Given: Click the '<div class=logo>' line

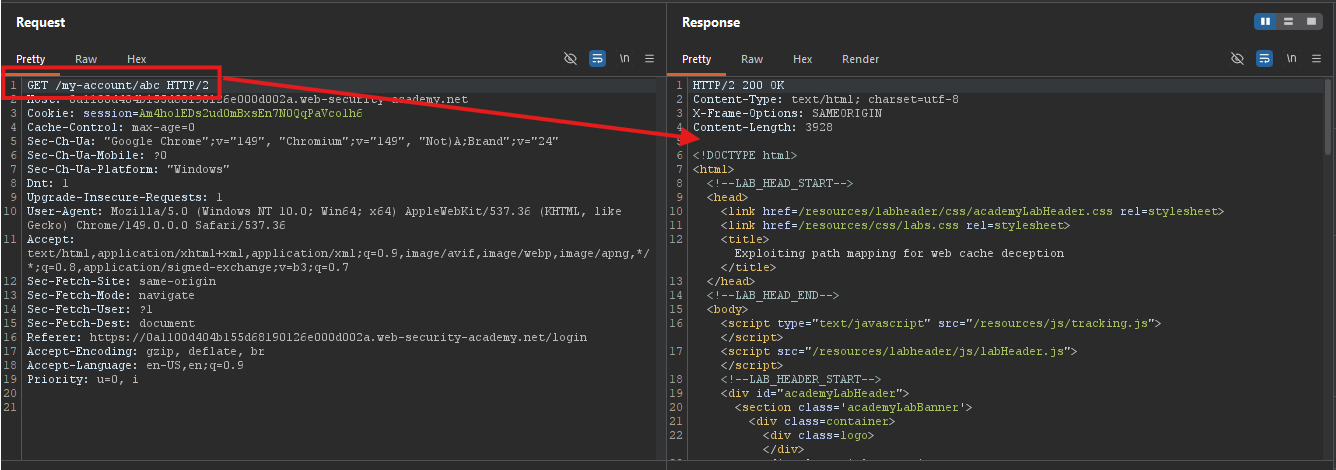Looking at the screenshot, I should pyautogui.click(x=818, y=436).
